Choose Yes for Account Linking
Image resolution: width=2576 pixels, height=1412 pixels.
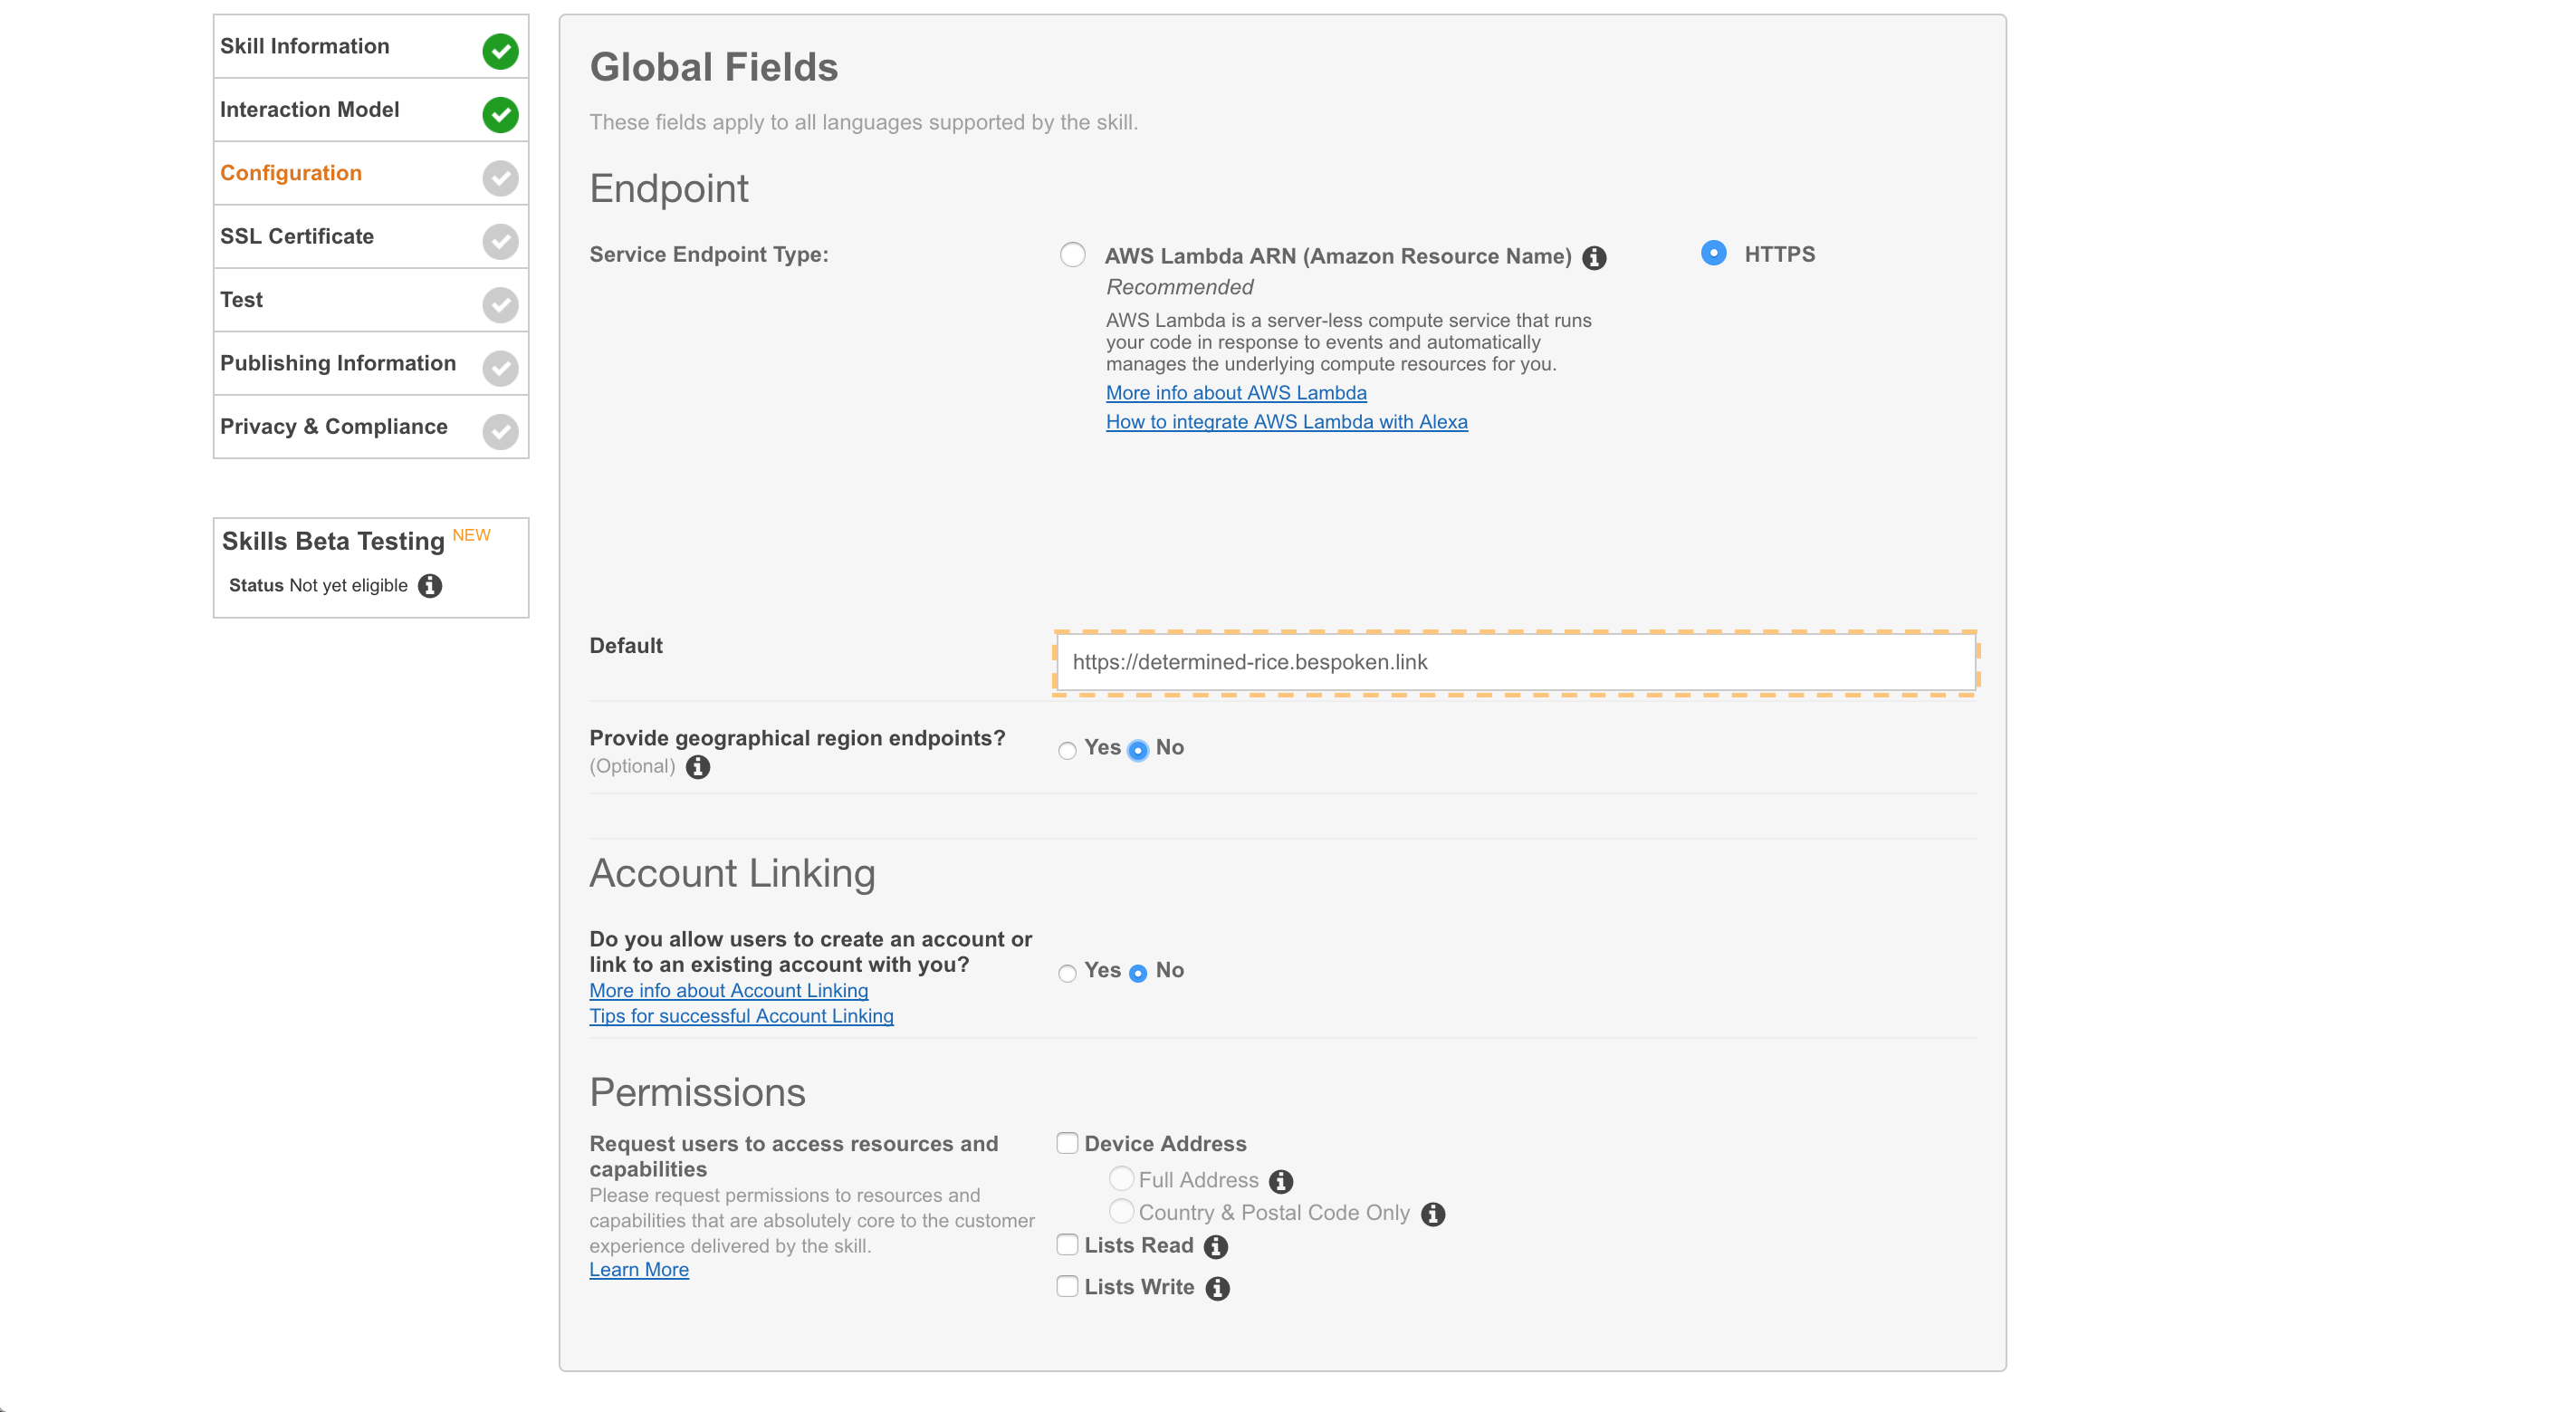coord(1067,973)
